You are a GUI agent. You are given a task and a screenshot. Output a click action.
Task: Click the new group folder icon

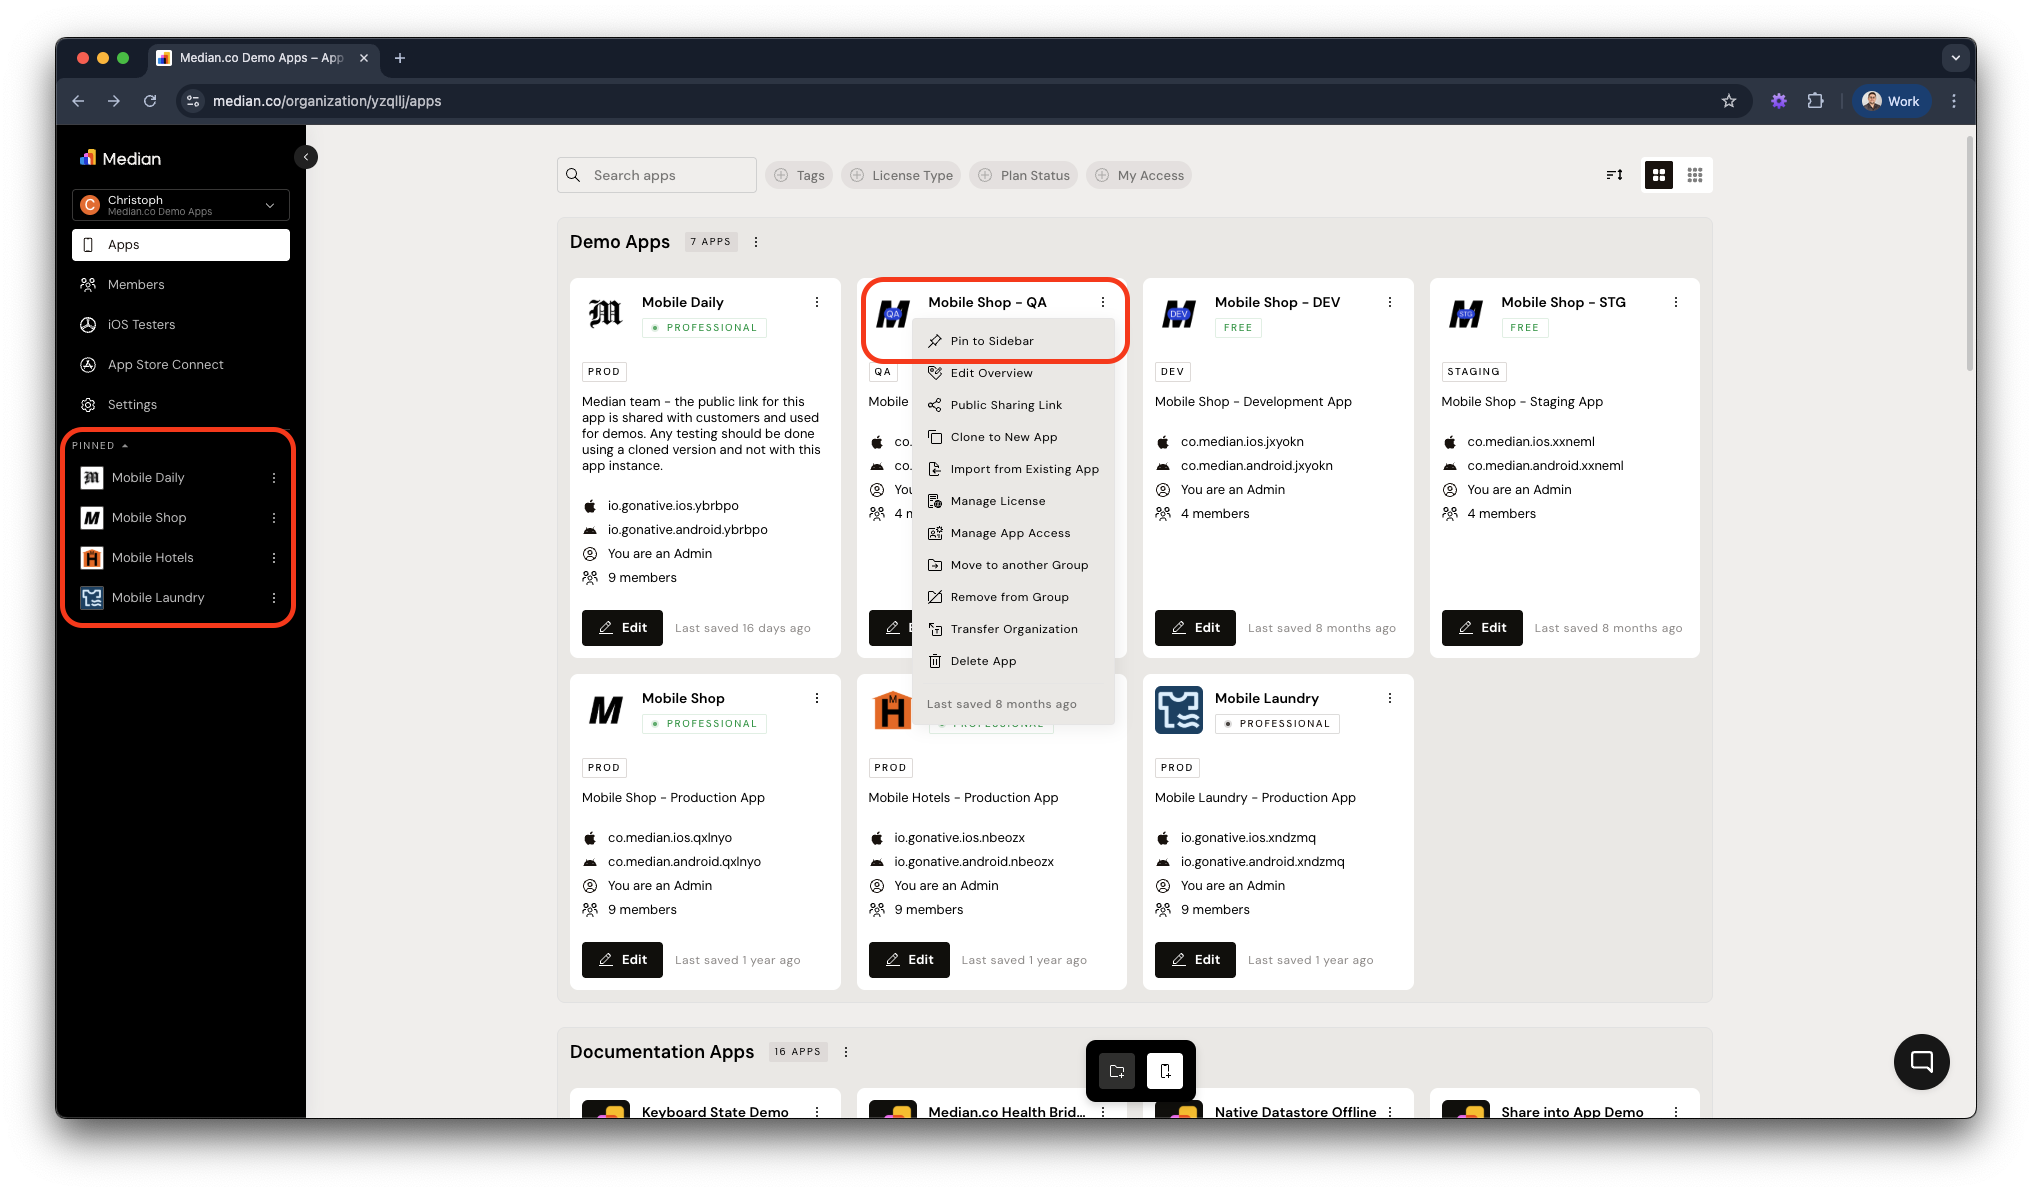coord(1117,1071)
